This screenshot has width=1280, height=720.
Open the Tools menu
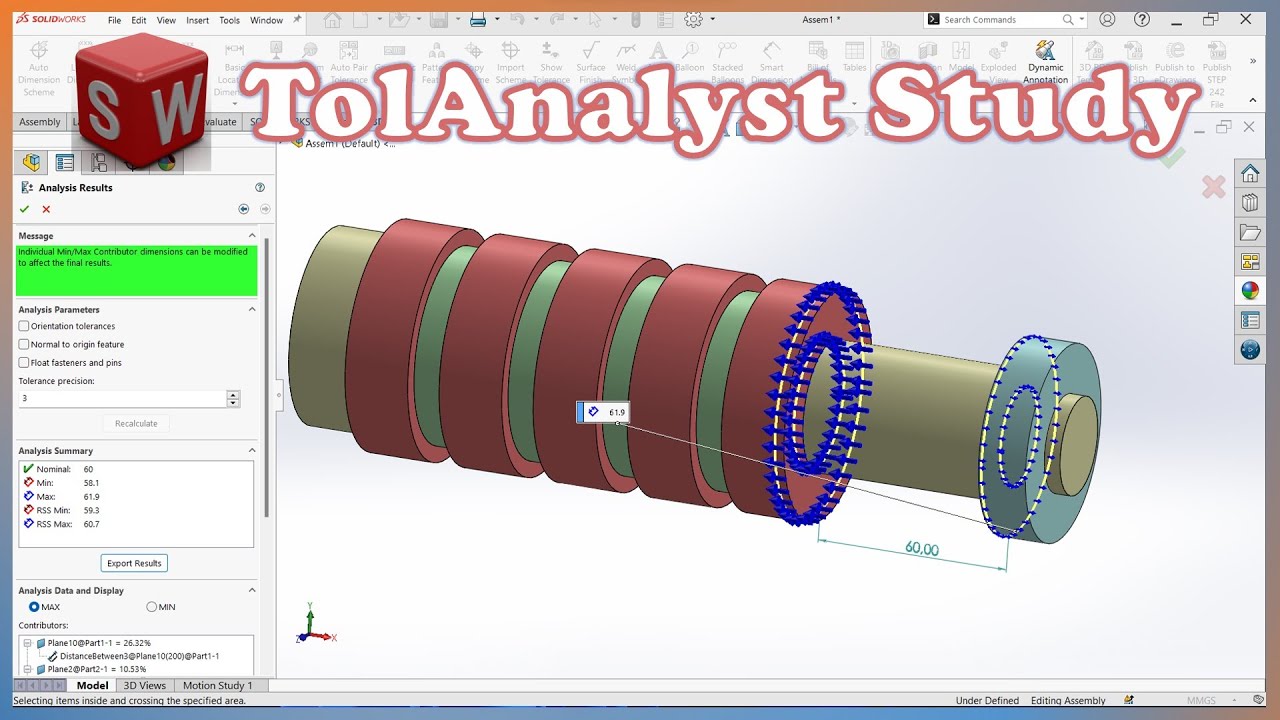[x=229, y=20]
